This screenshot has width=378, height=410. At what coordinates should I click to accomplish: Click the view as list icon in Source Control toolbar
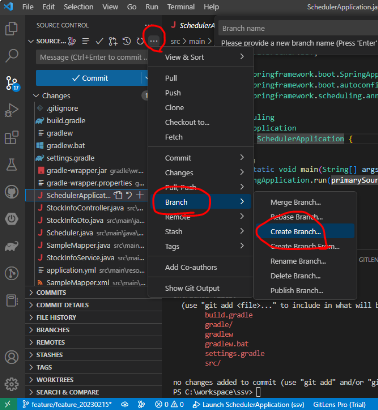pyautogui.click(x=86, y=41)
